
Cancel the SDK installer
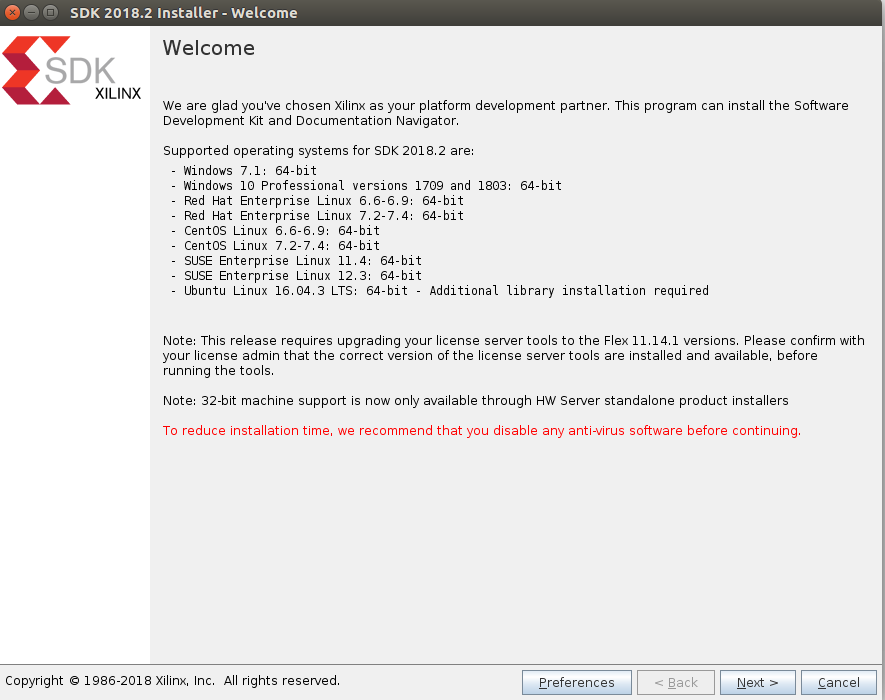(x=838, y=682)
